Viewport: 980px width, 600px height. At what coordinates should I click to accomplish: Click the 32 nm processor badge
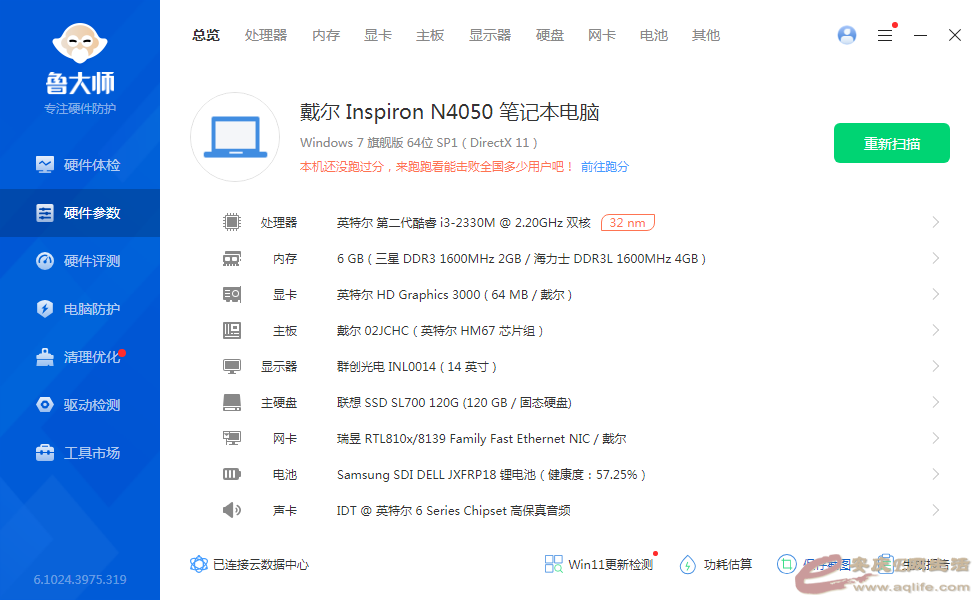tap(628, 222)
